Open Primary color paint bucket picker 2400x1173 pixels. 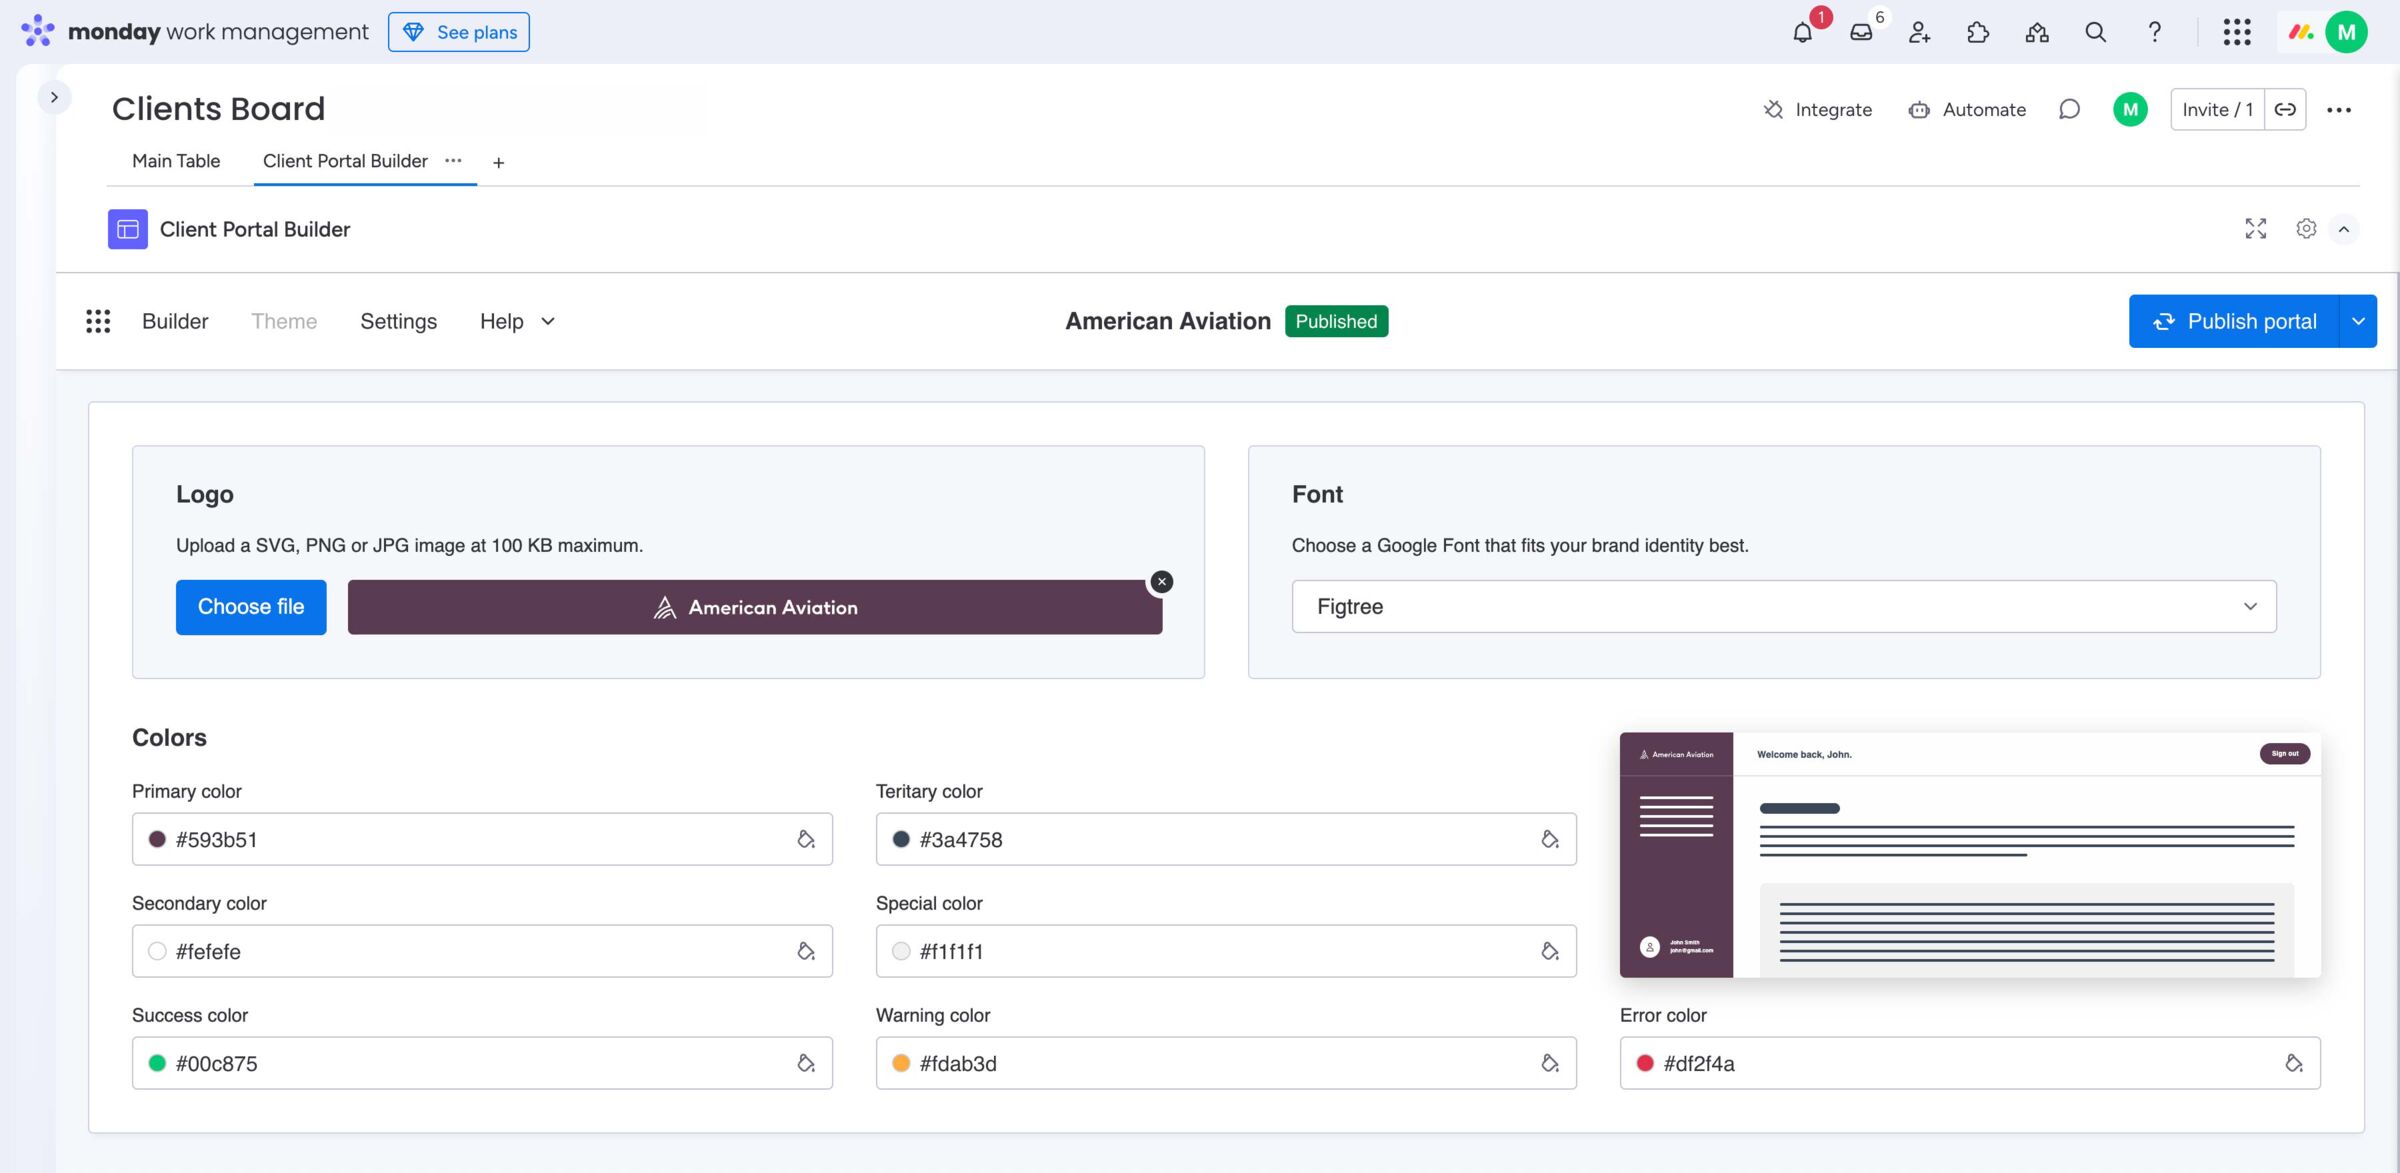806,839
